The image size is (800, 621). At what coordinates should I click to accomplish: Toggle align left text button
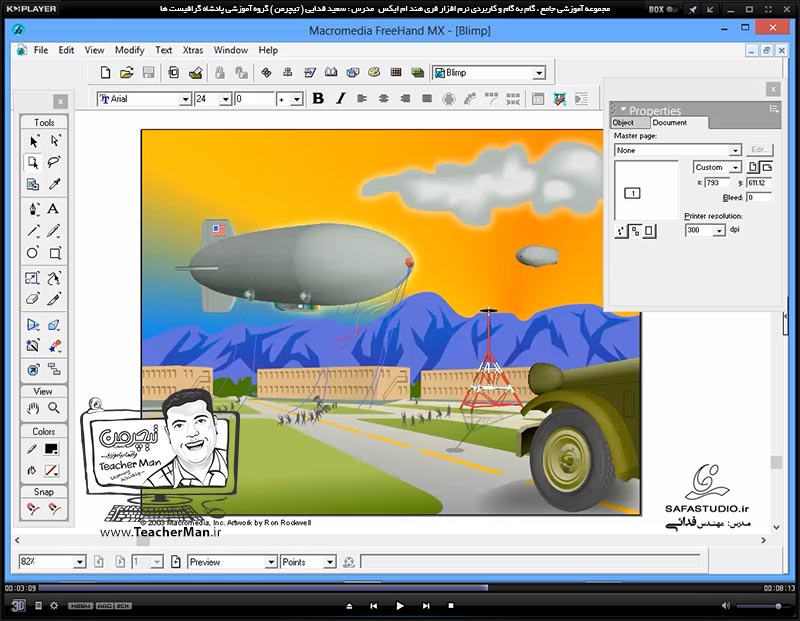click(362, 98)
